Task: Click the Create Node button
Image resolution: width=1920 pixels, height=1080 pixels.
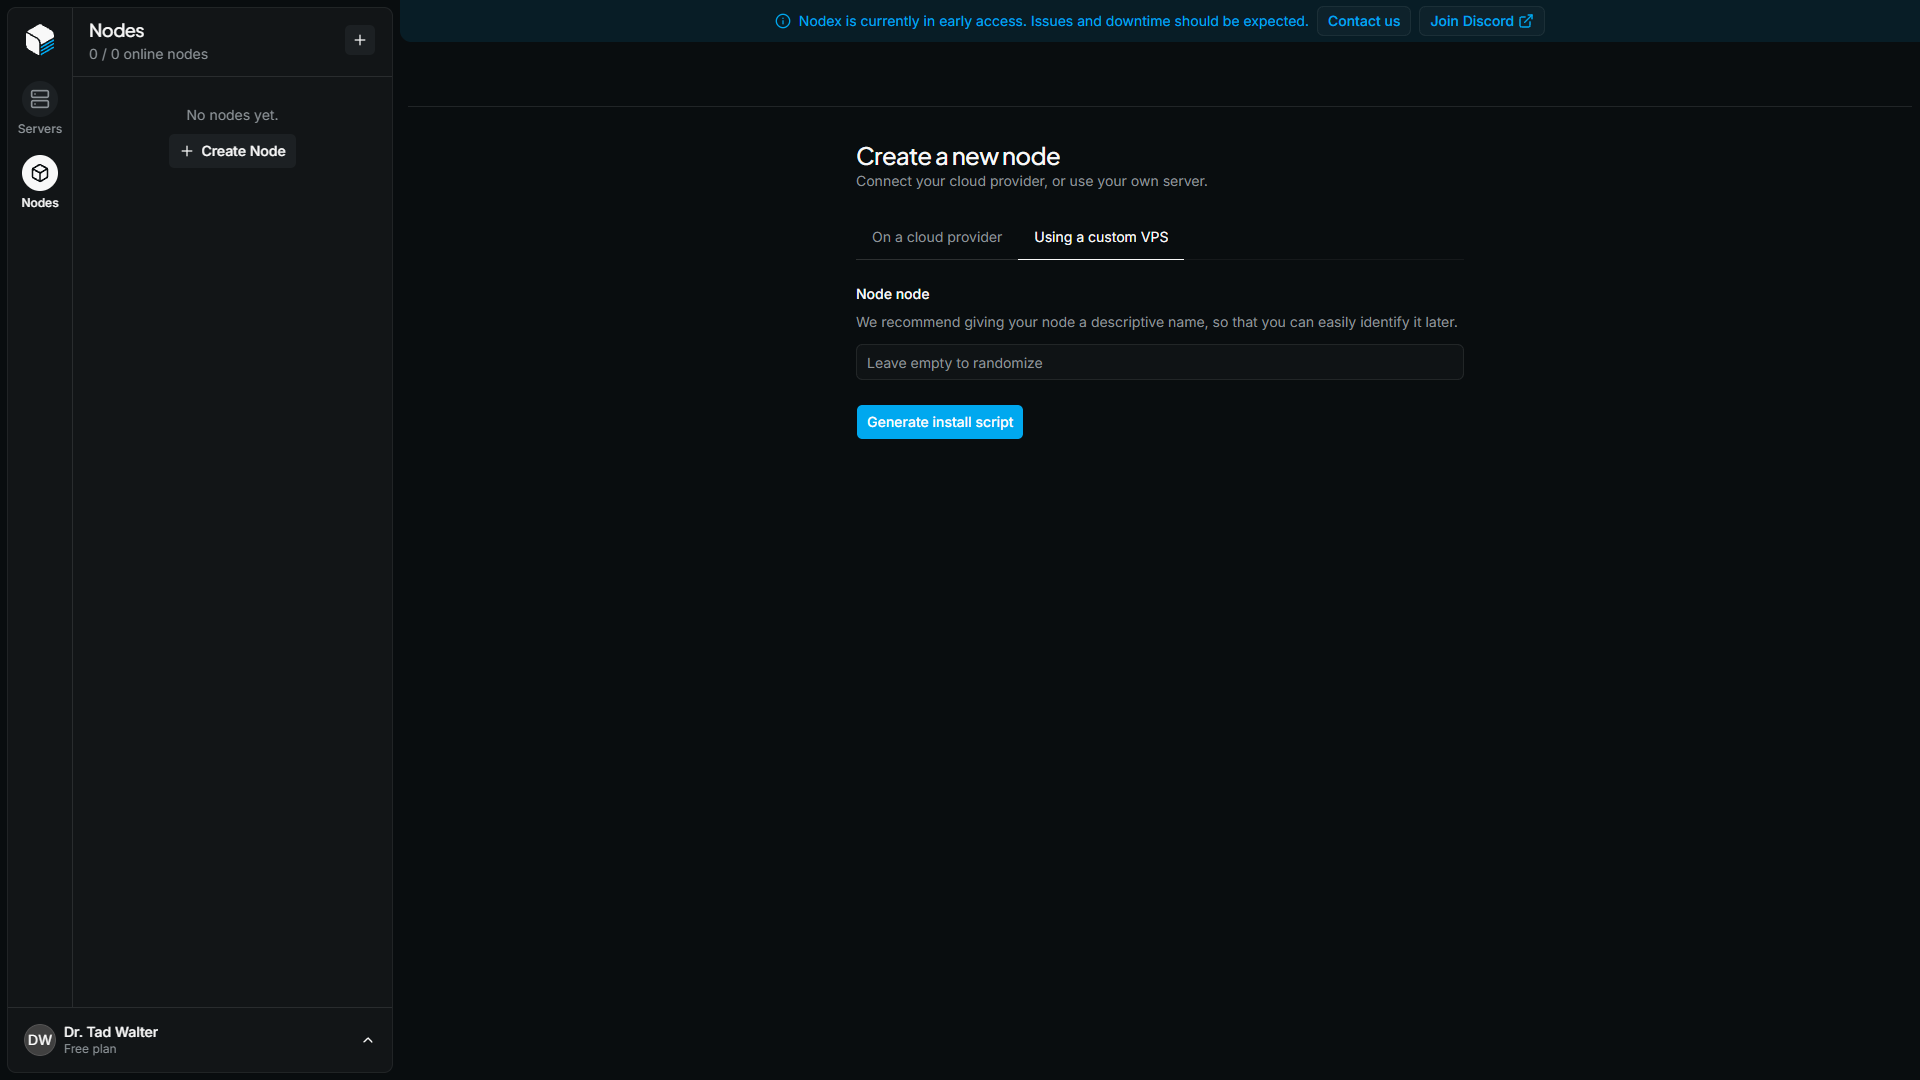Action: coord(233,151)
